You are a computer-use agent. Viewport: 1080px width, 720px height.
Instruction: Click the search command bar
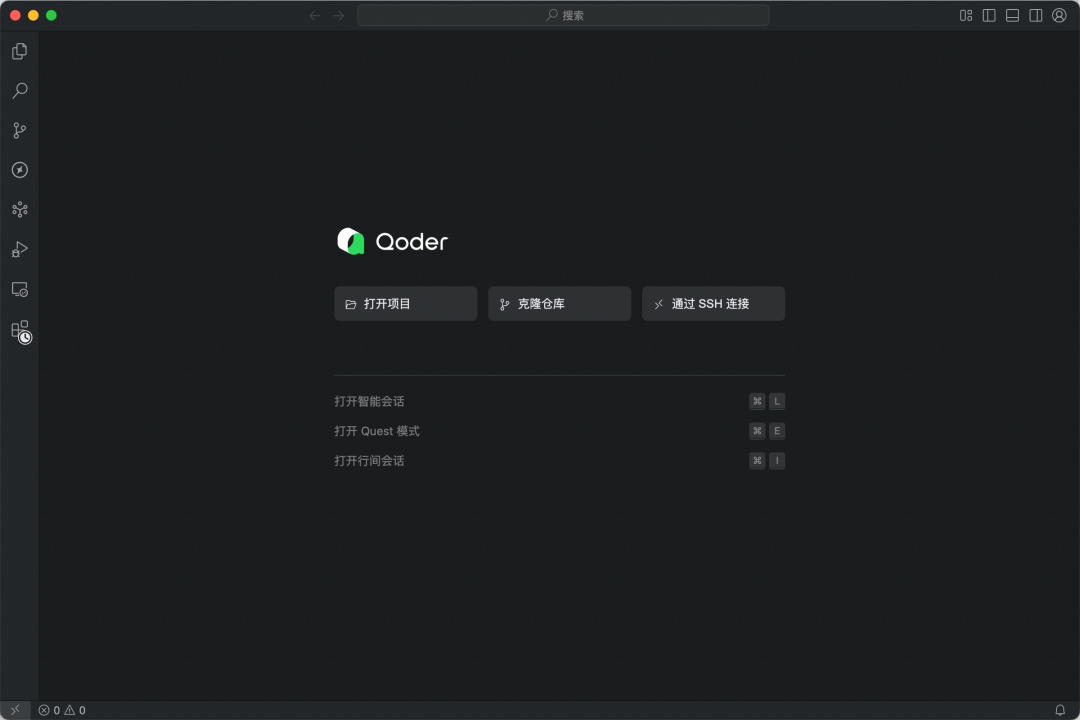(563, 15)
